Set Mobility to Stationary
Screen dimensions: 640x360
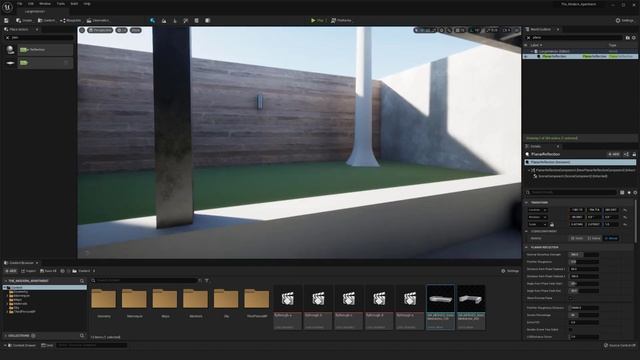[594, 238]
